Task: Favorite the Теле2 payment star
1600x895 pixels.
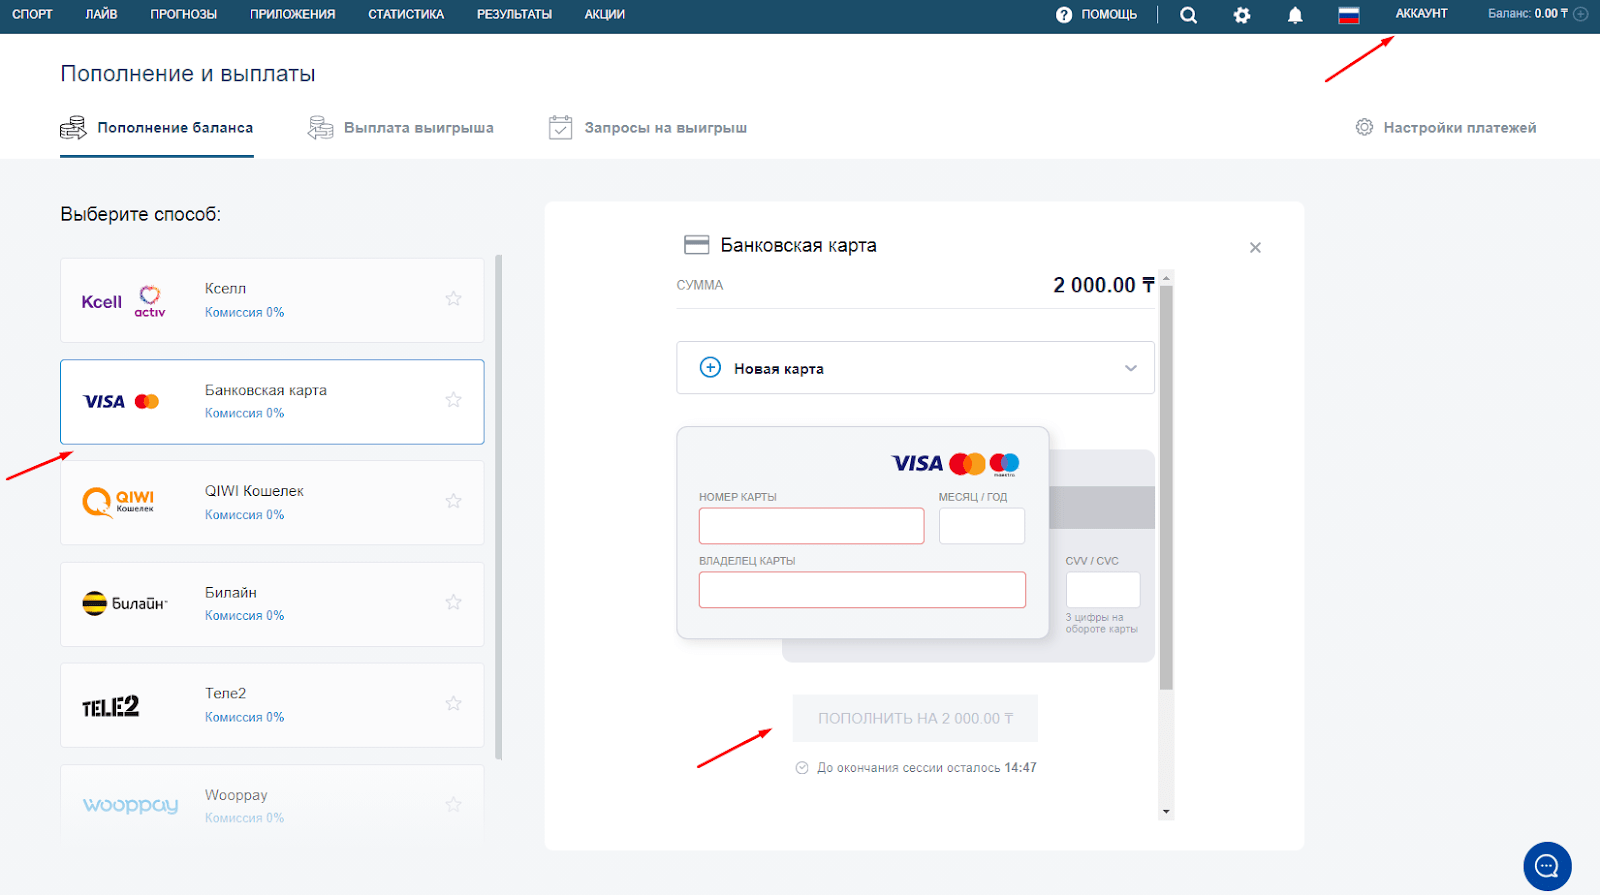Action: click(454, 703)
